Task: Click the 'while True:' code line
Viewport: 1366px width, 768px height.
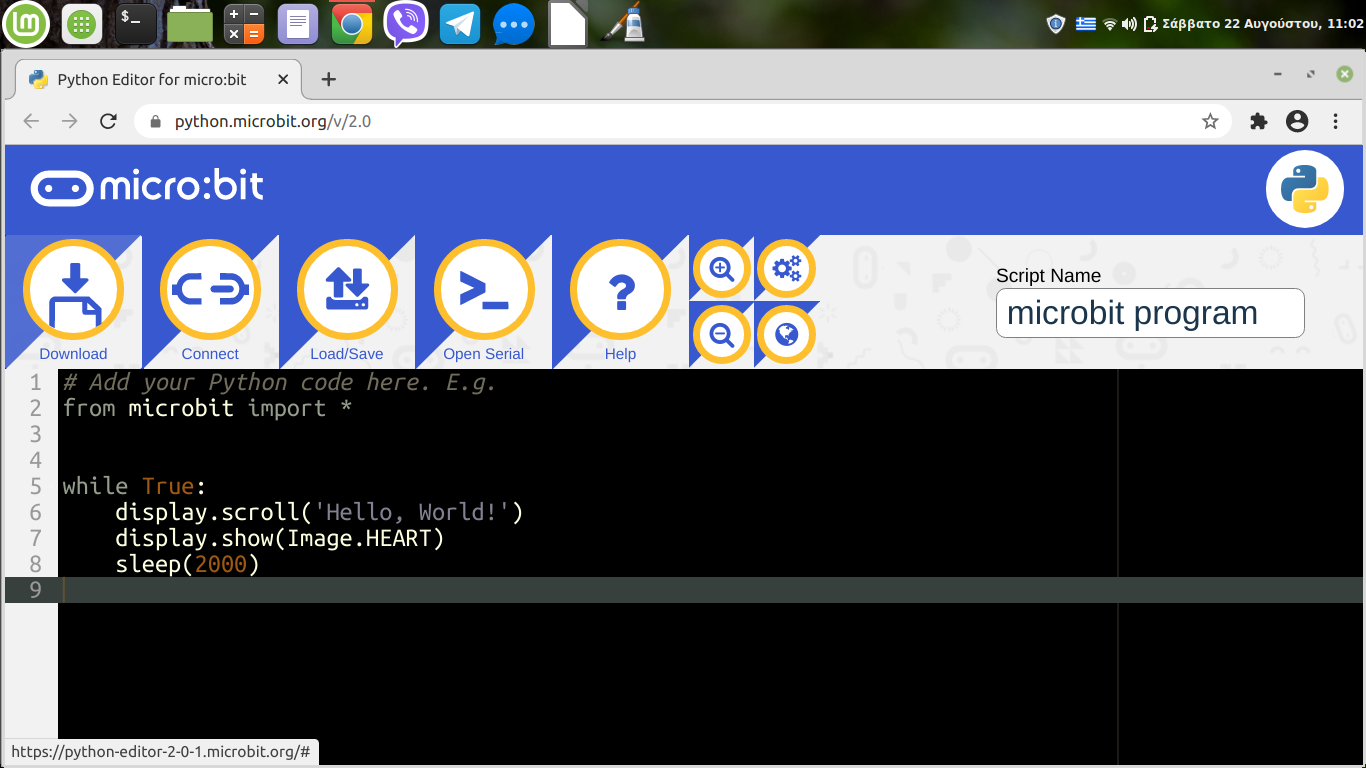Action: pos(134,486)
